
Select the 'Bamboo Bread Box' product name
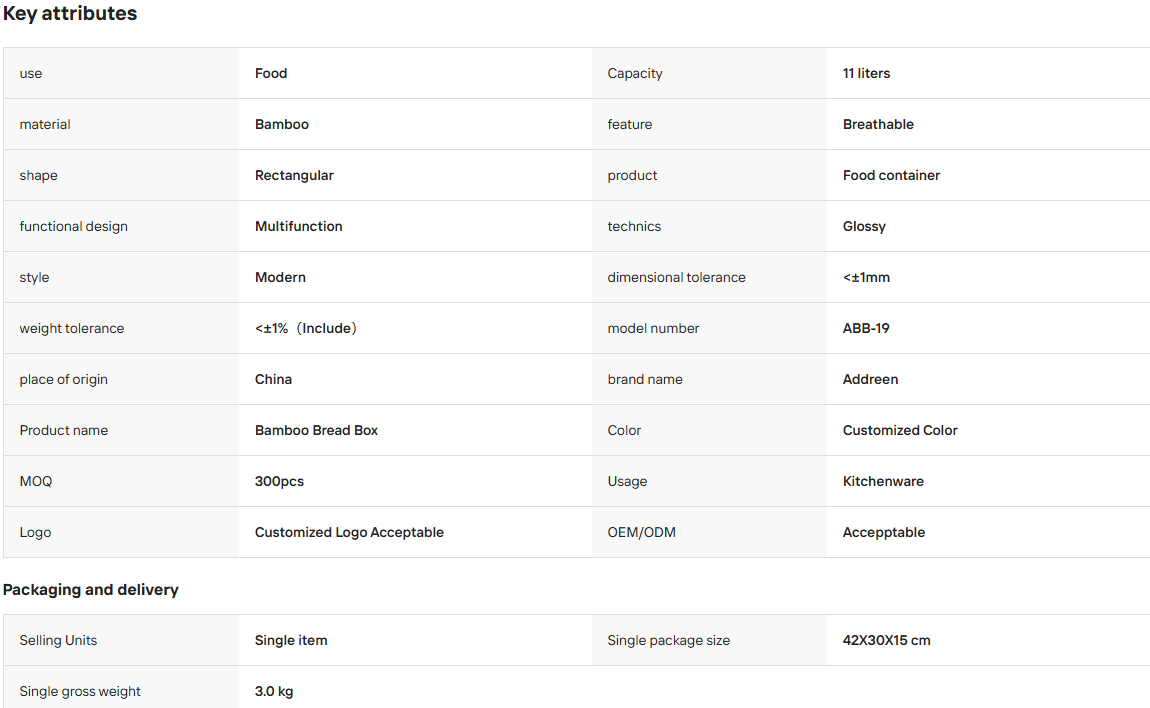316,431
